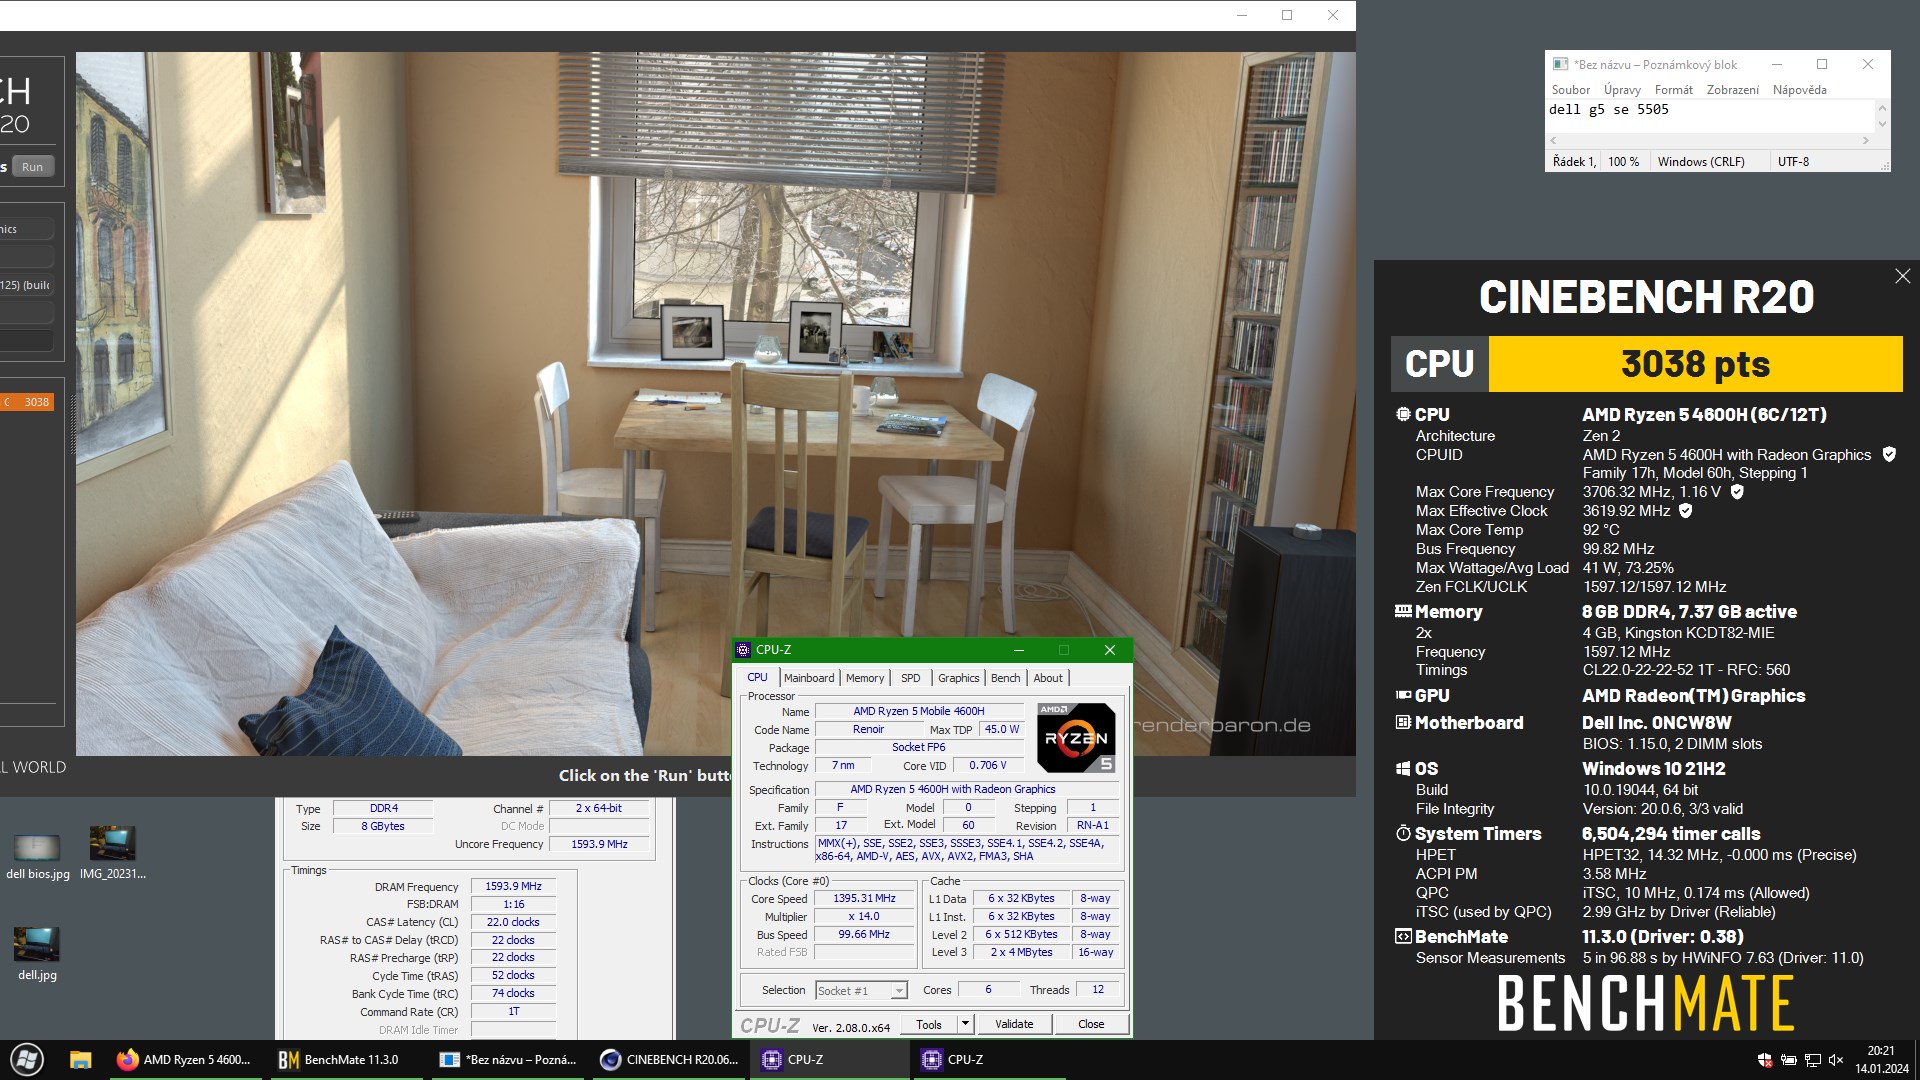The height and width of the screenshot is (1080, 1920).
Task: Click the shield next to Max Effective Clock
Action: point(1685,511)
